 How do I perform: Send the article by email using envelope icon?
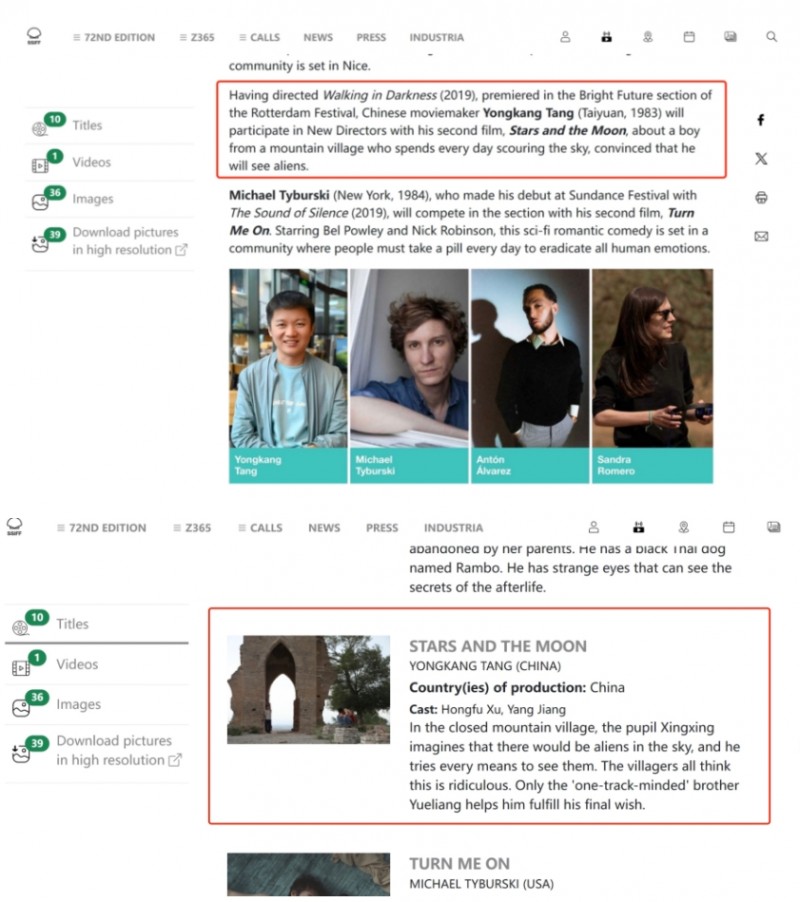tap(761, 237)
